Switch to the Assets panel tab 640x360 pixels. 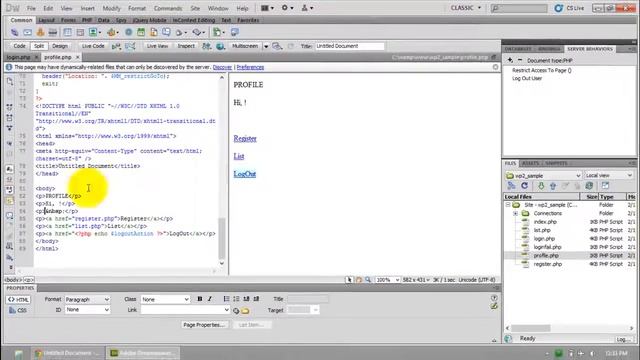click(531, 163)
